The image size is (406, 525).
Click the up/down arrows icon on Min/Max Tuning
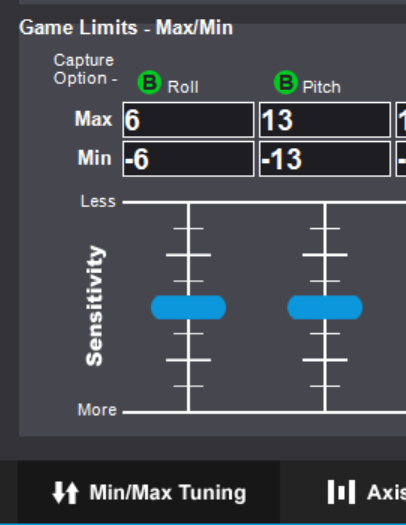click(66, 493)
